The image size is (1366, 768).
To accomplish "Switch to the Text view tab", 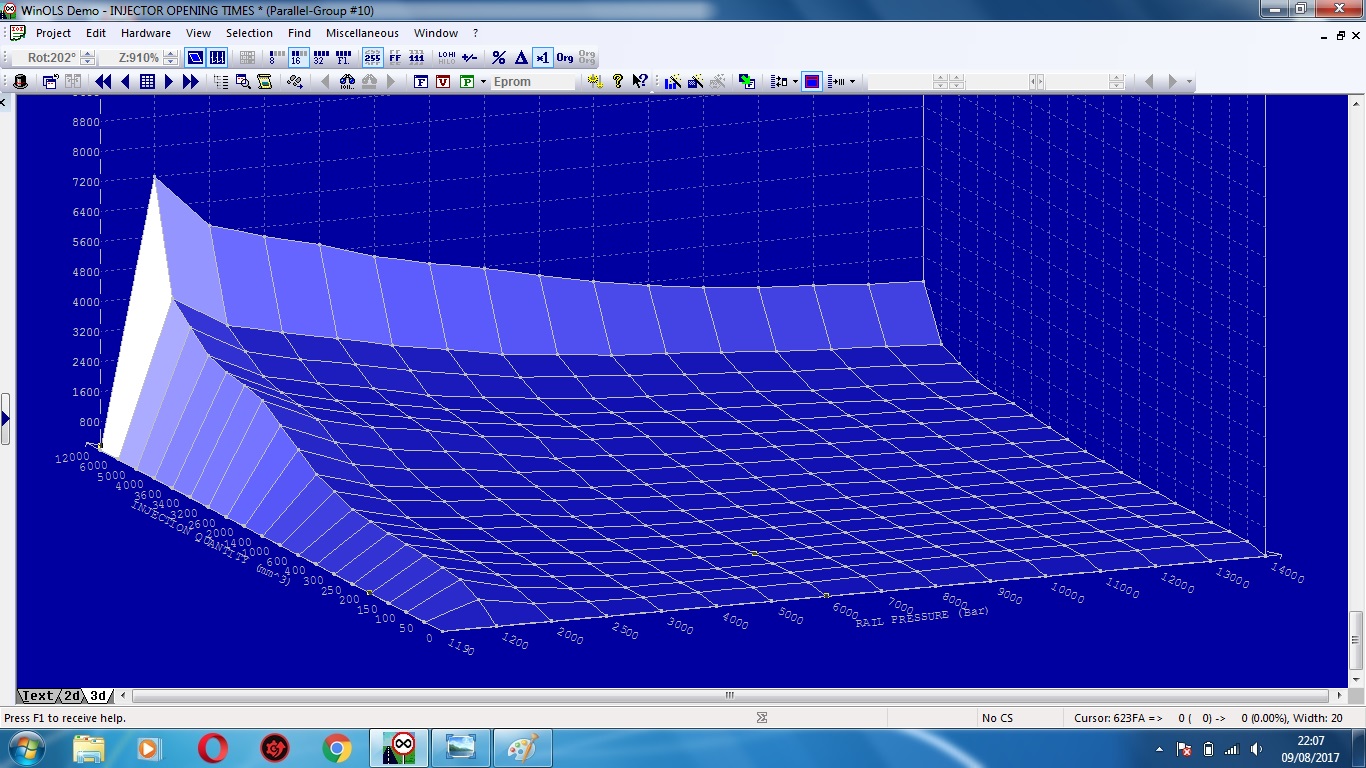I will coord(38,696).
